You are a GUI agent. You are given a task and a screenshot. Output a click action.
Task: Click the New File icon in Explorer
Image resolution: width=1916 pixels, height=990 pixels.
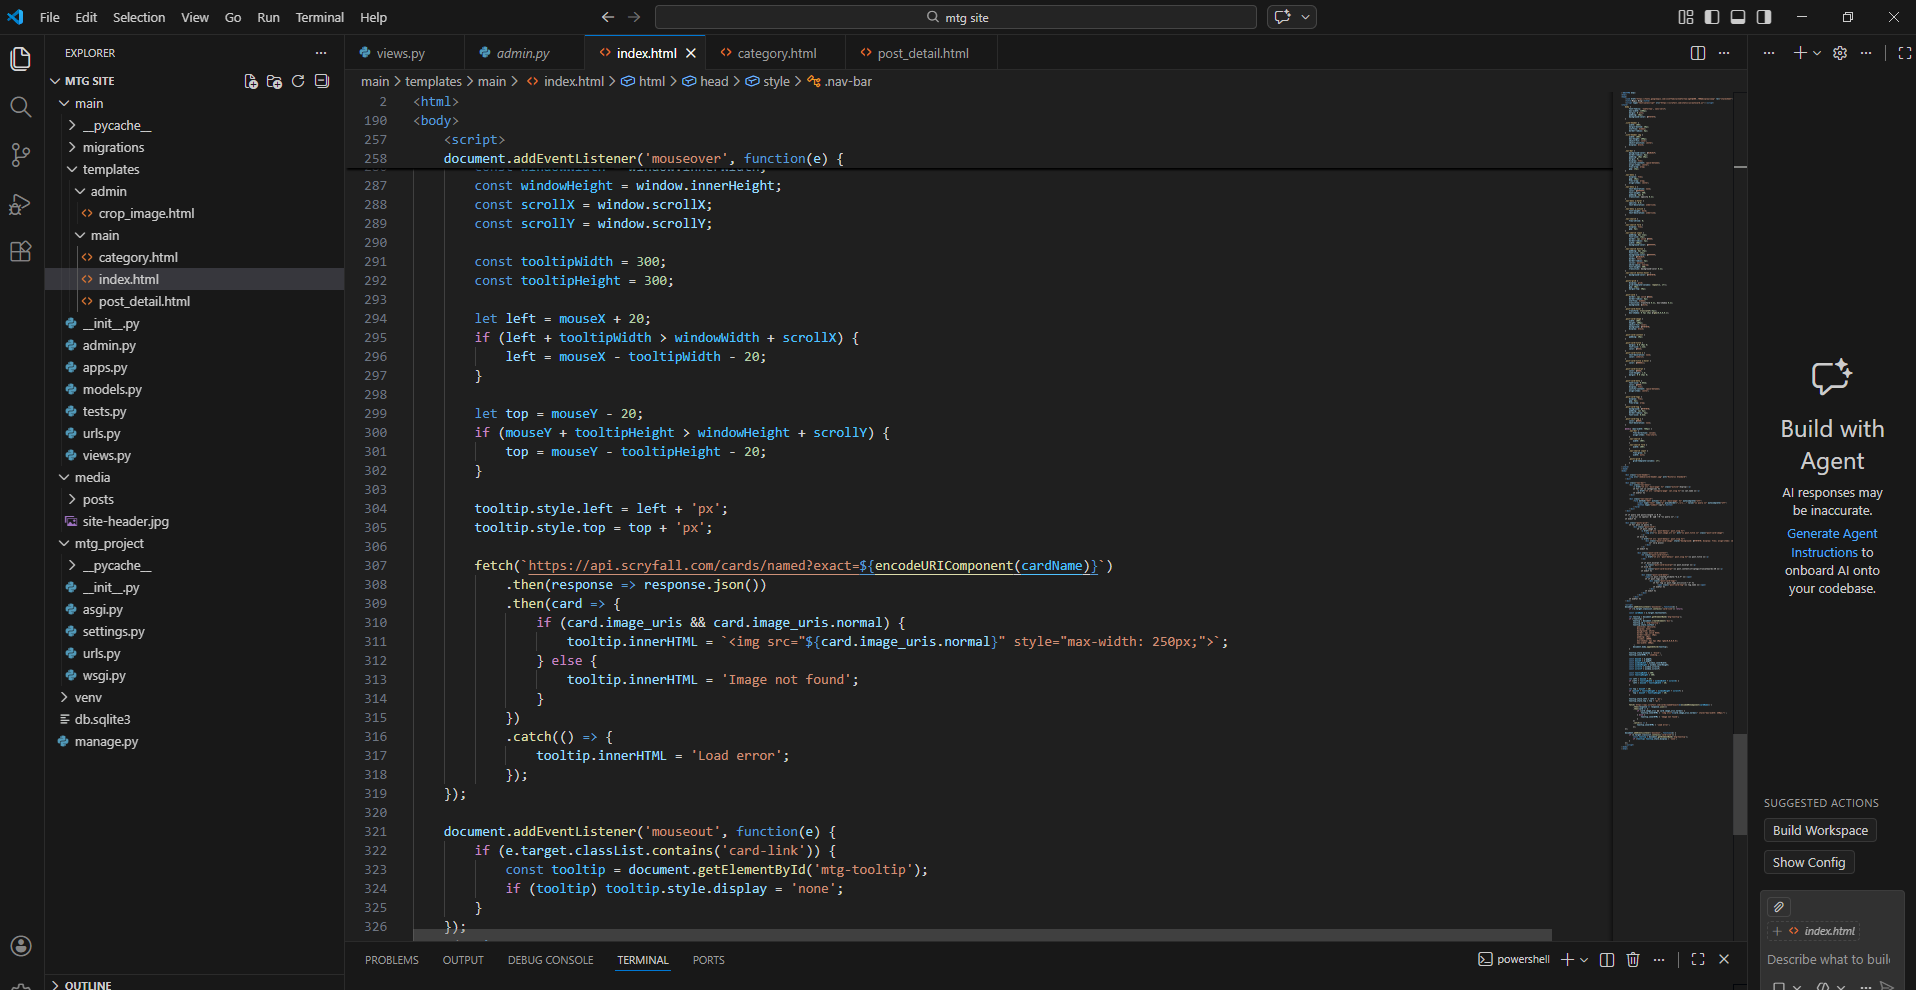click(250, 81)
